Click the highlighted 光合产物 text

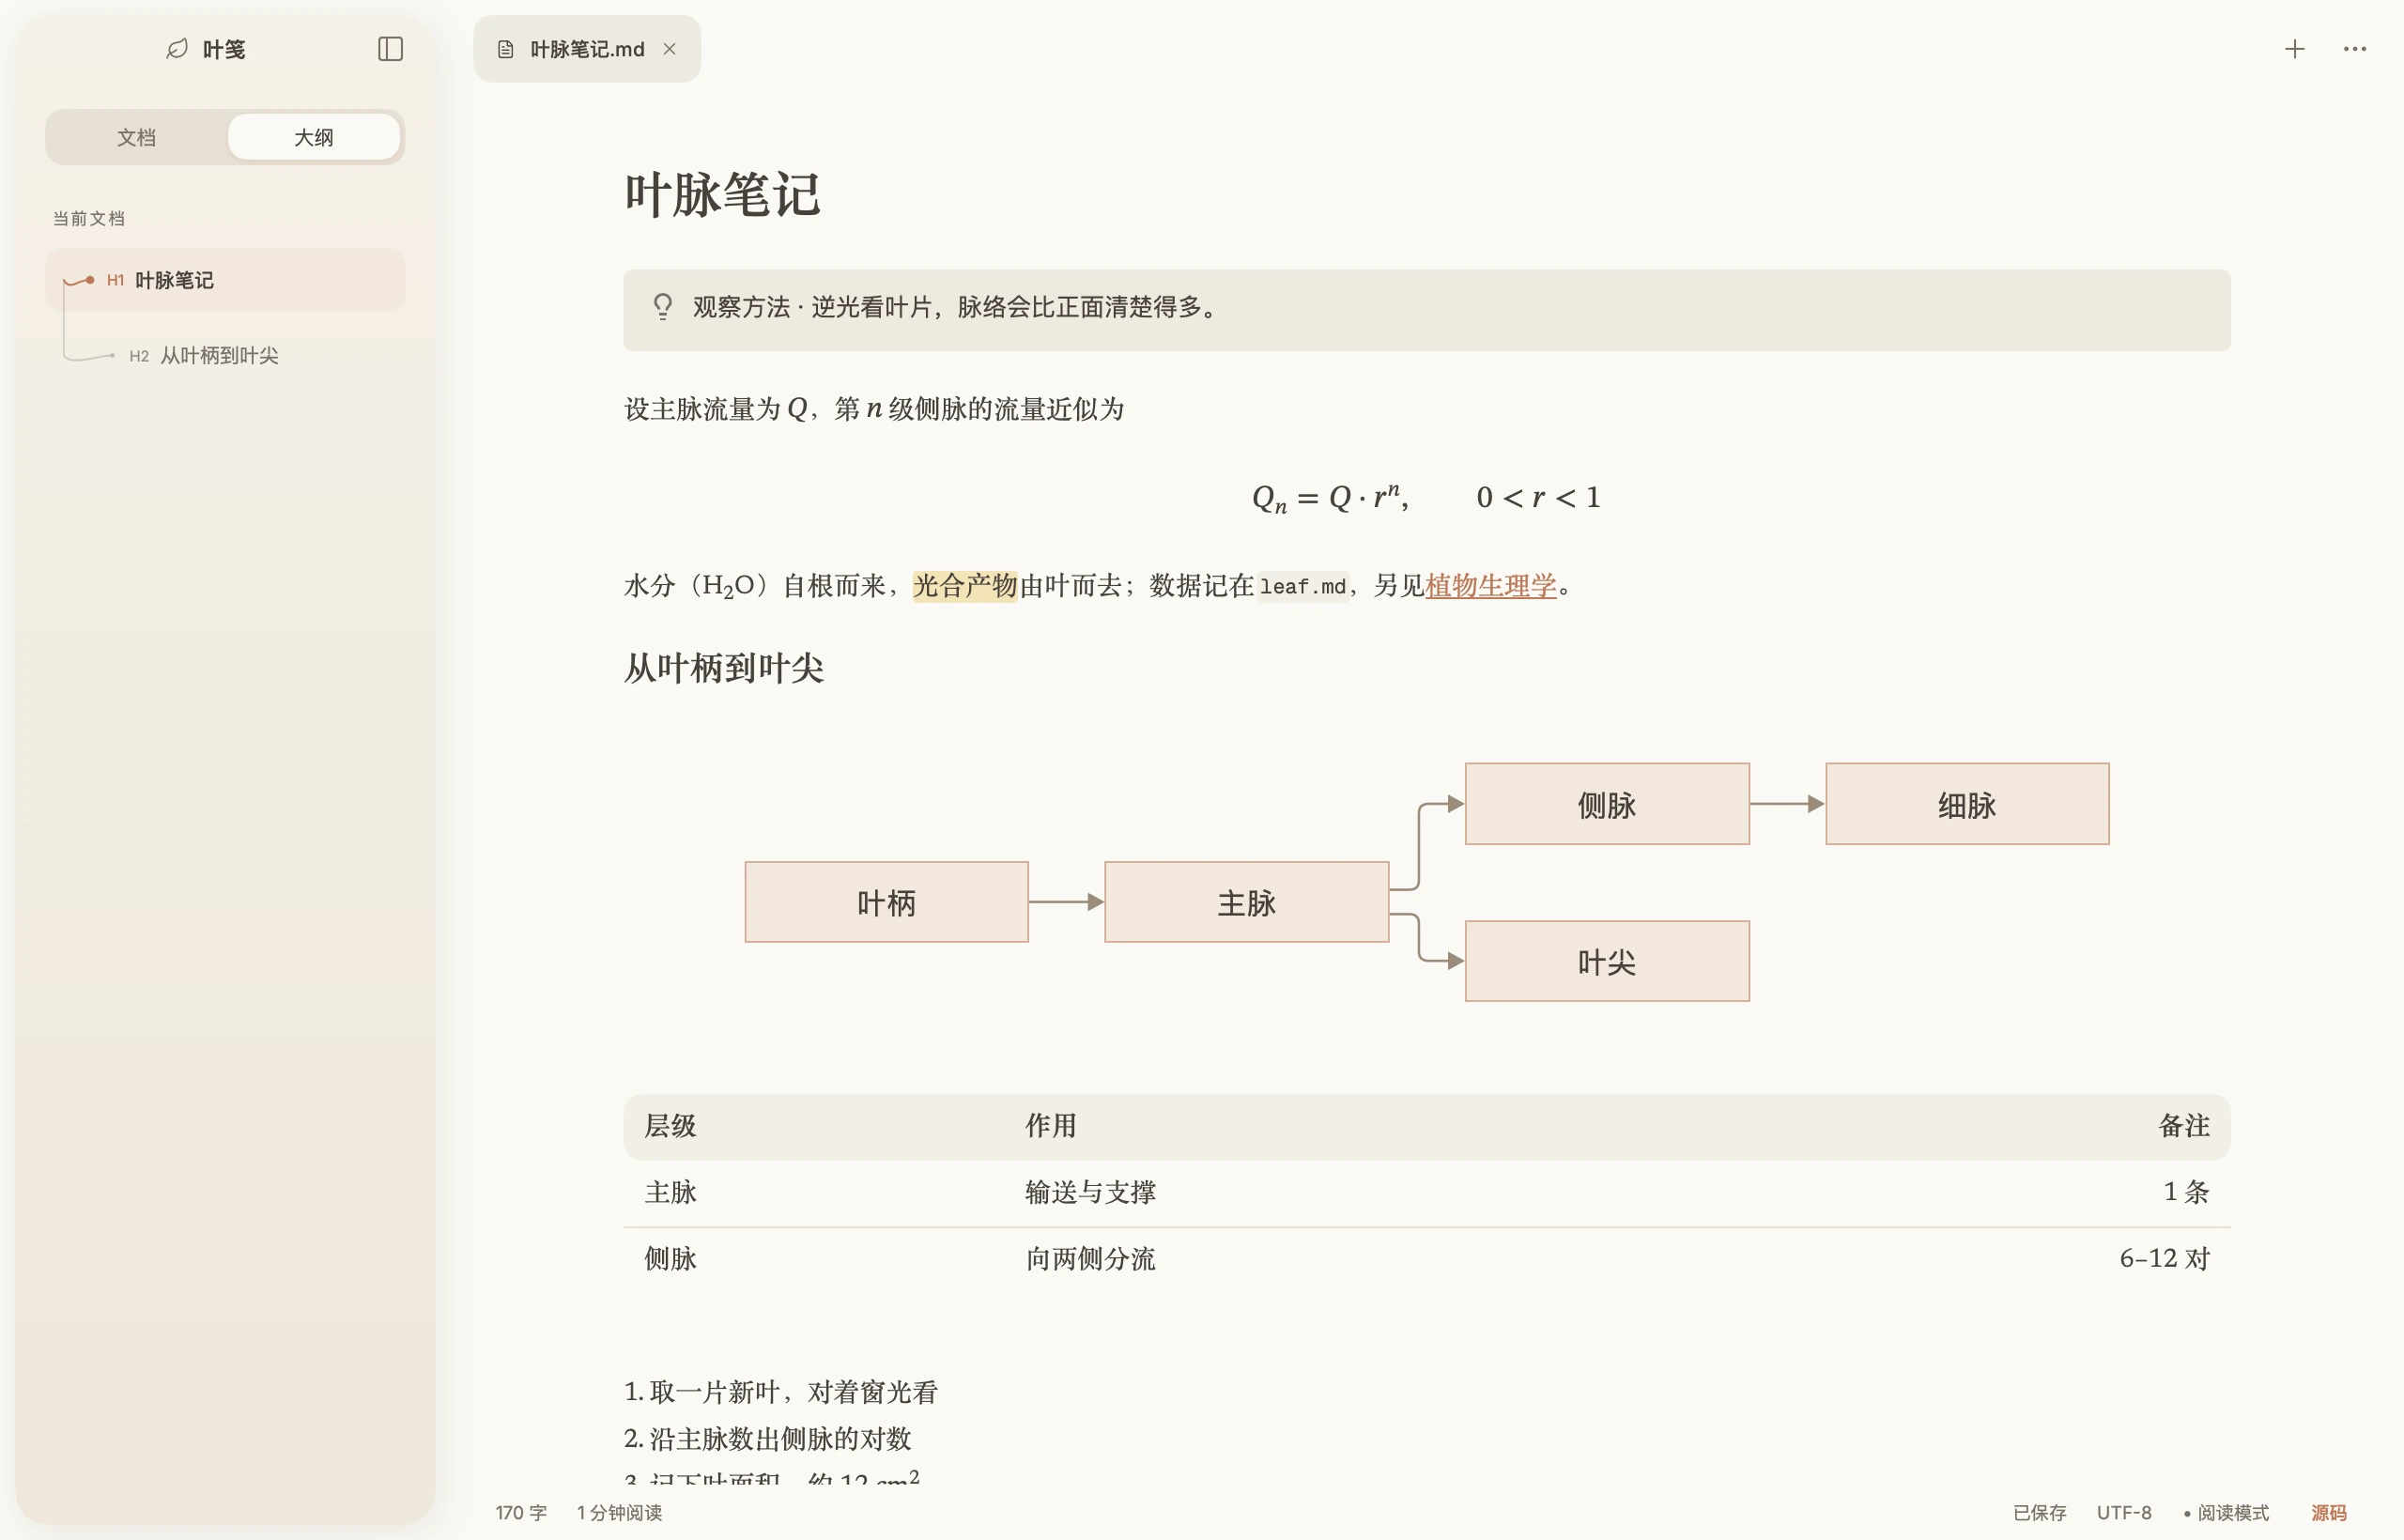(x=965, y=586)
